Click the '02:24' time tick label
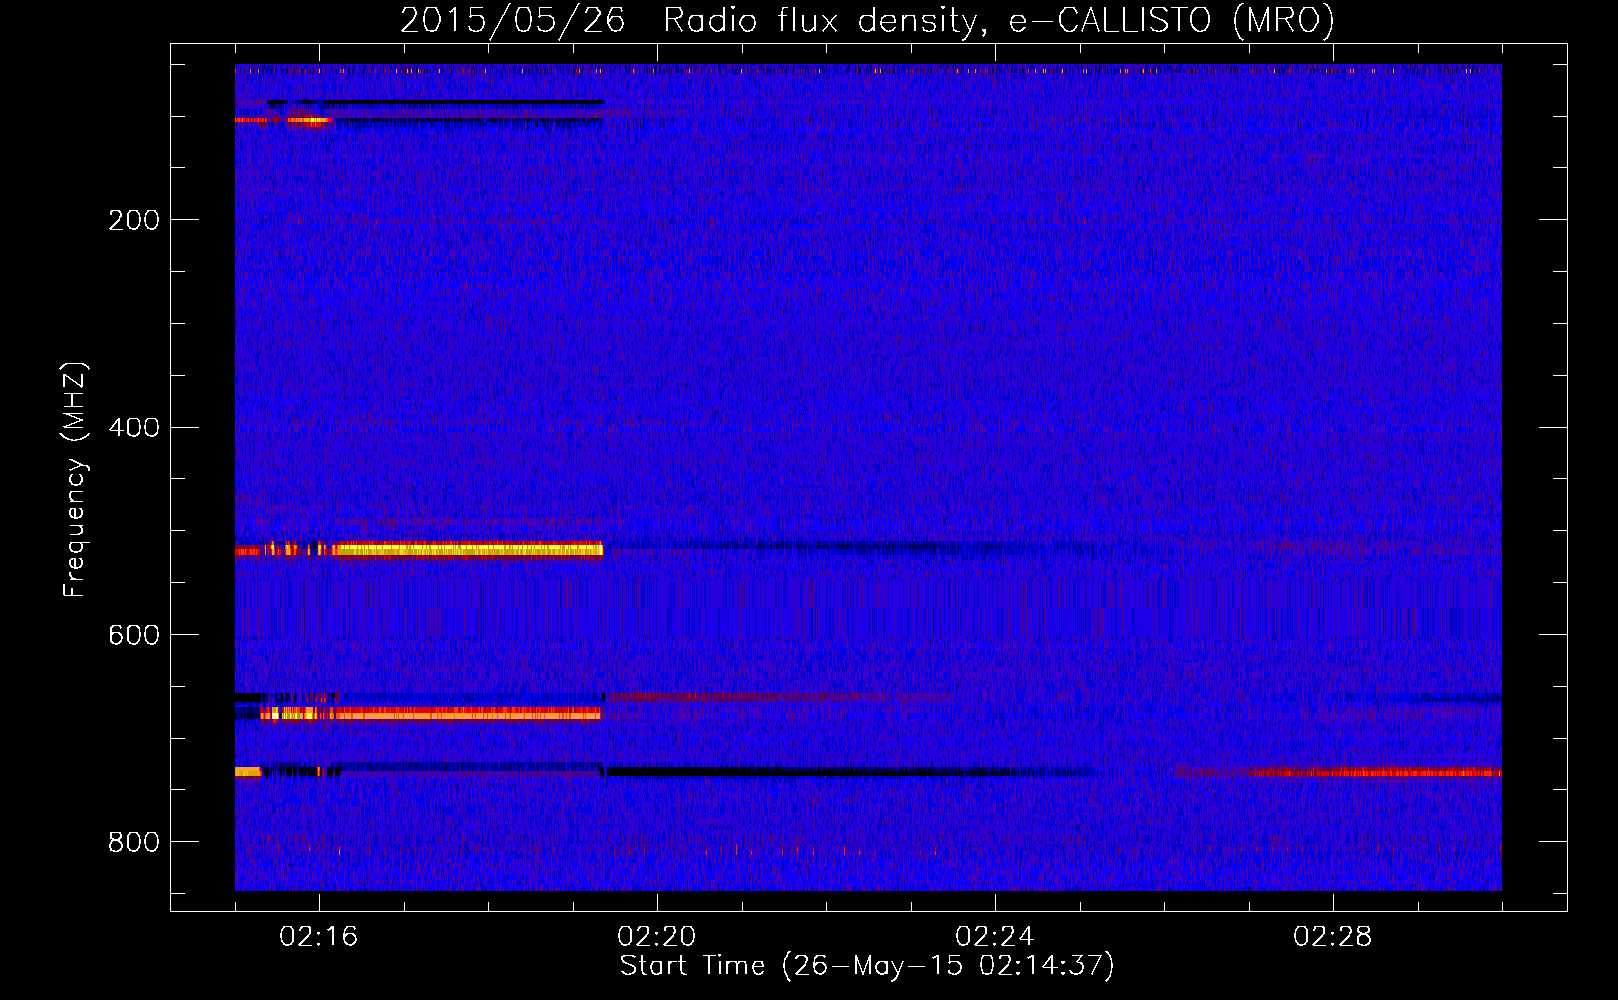 [x=995, y=937]
